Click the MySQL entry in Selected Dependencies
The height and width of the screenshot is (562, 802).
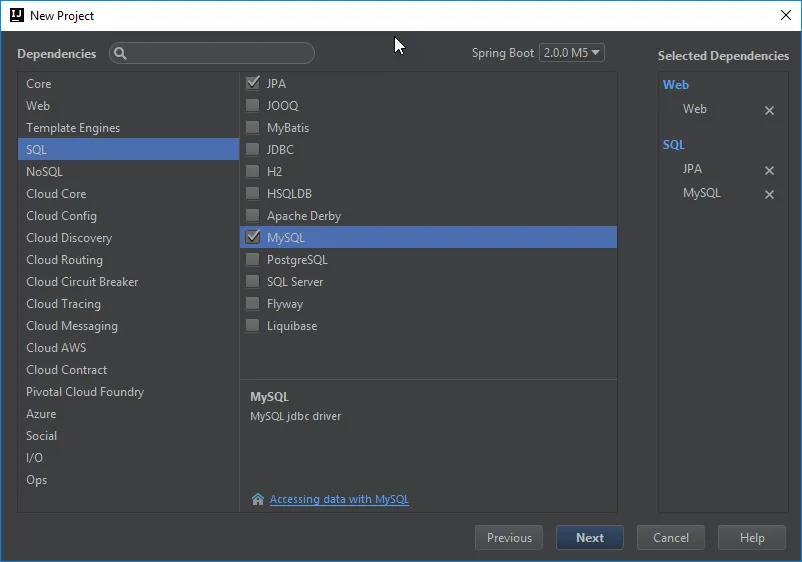coord(702,193)
